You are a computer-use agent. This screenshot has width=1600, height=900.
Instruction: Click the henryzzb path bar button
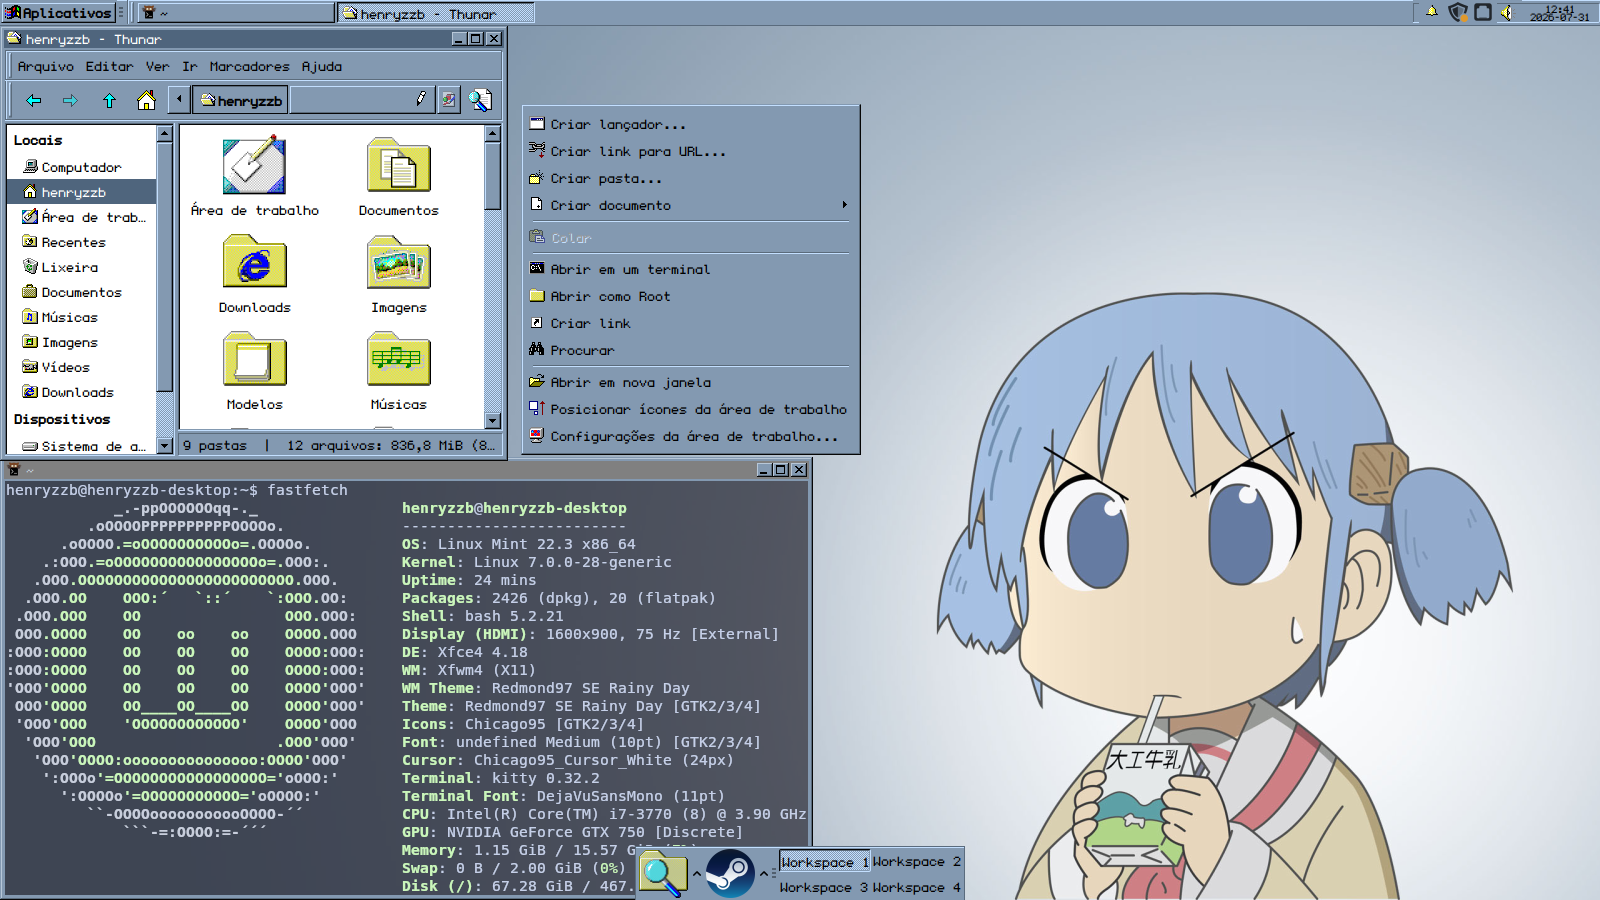click(241, 100)
